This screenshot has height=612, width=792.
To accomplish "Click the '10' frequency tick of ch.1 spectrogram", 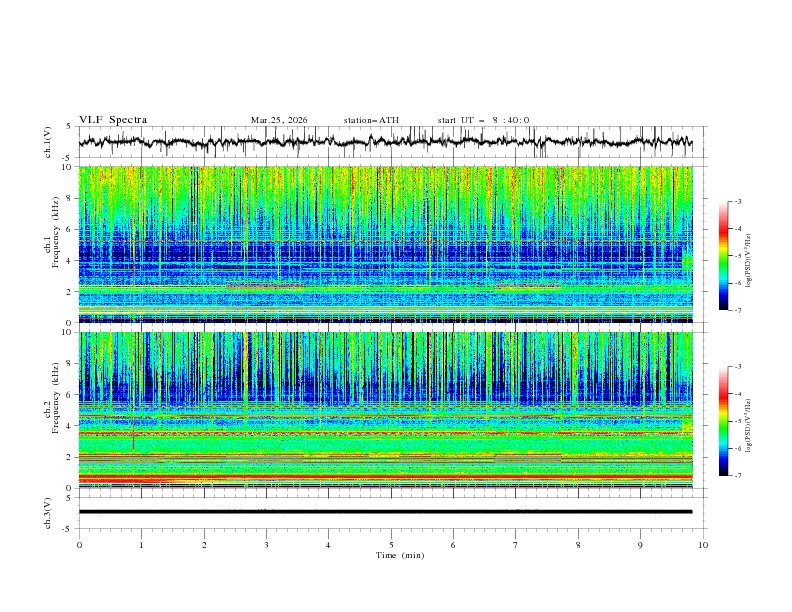I will point(69,167).
